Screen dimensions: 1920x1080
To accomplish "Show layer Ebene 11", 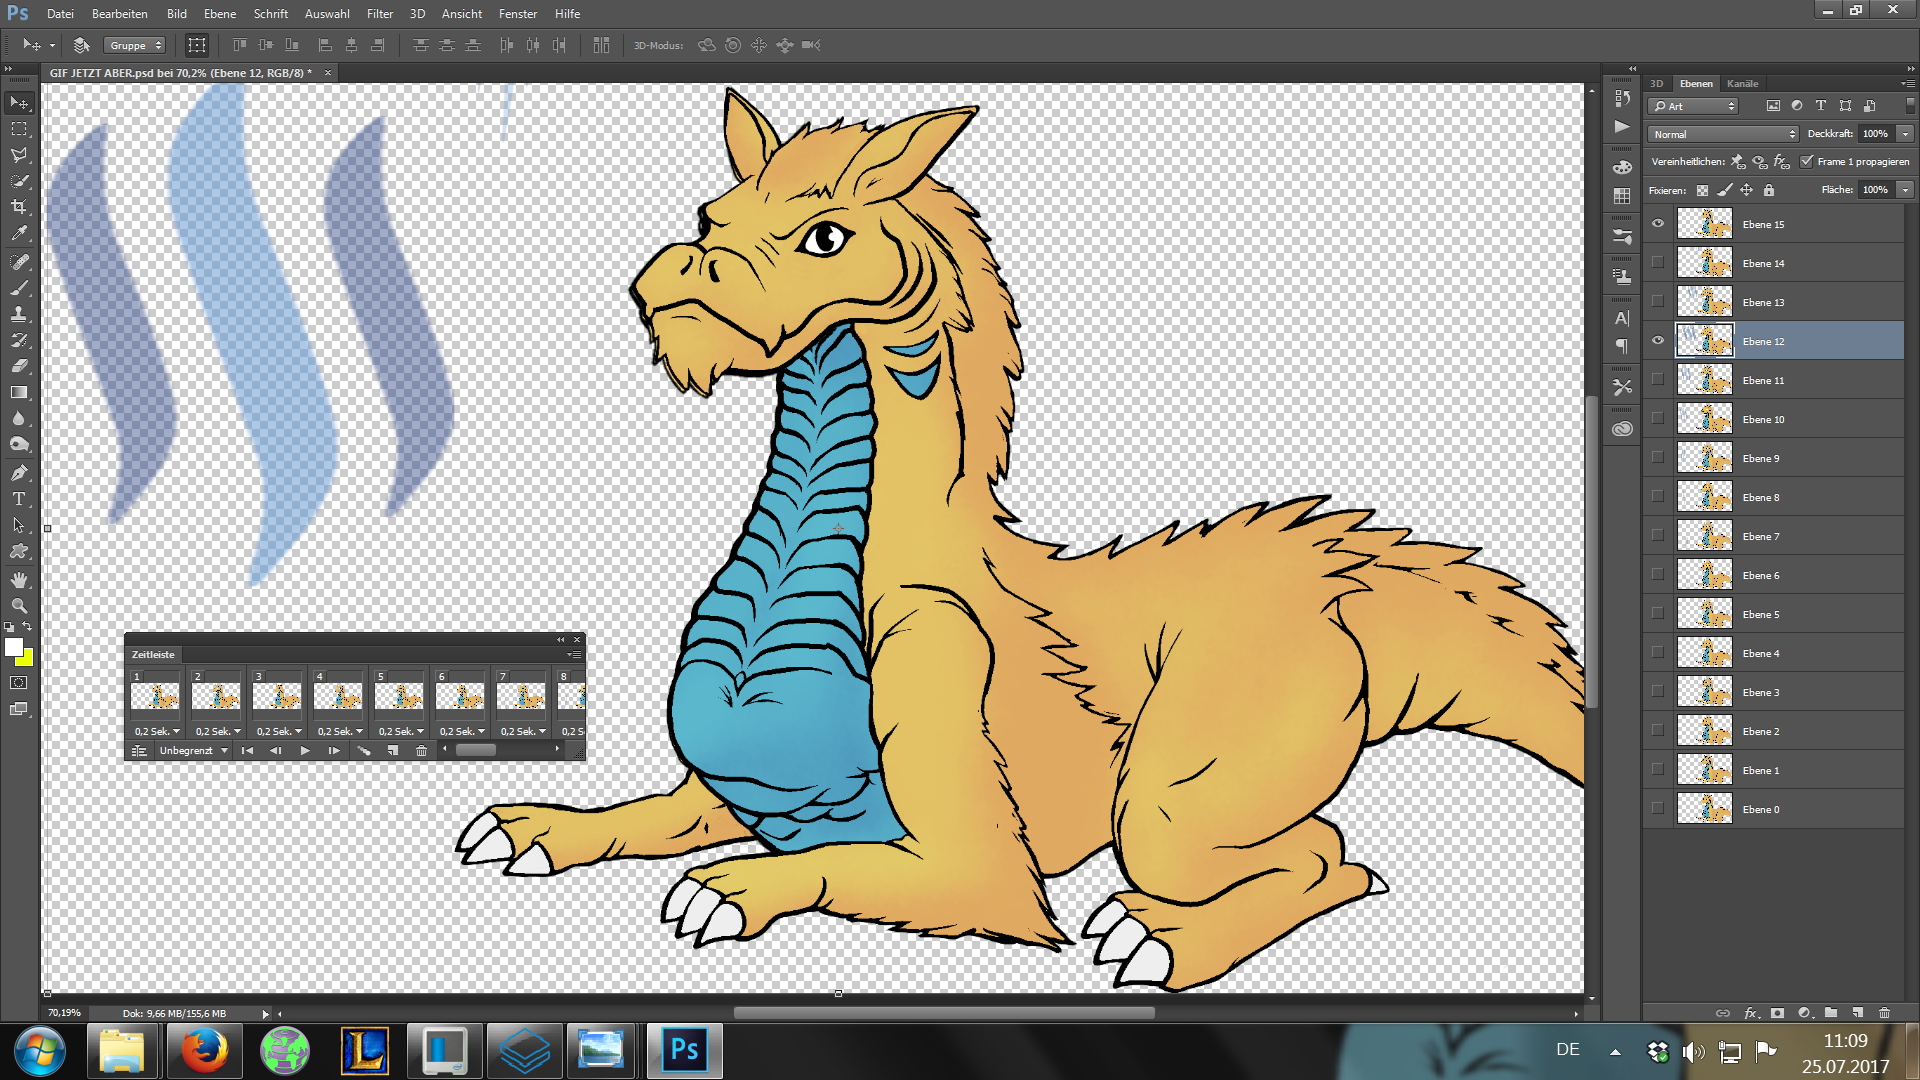I will [1658, 380].
